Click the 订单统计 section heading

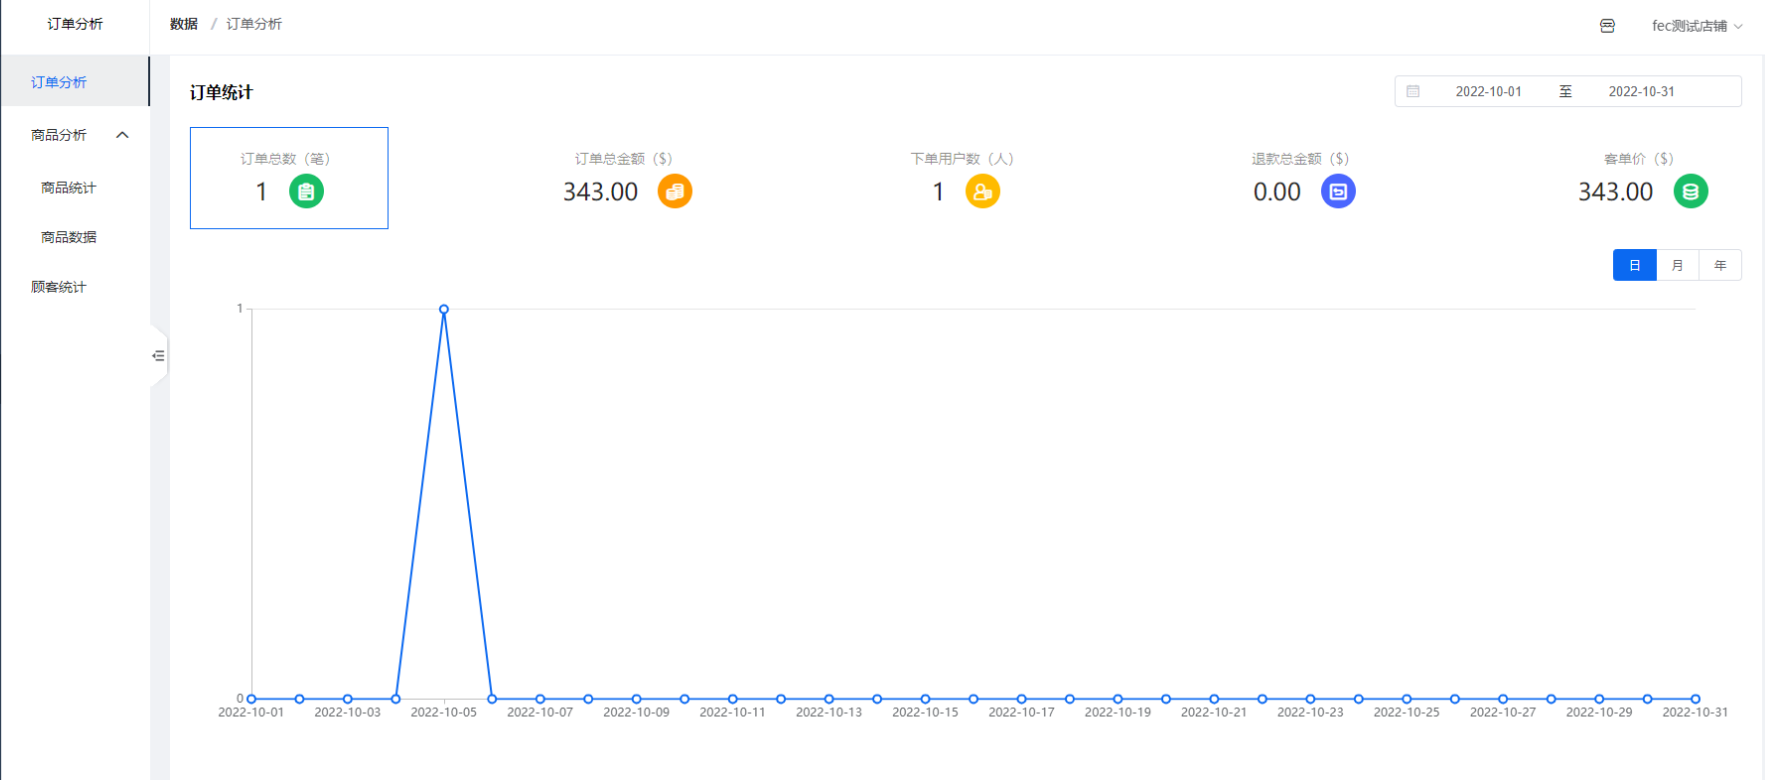pos(221,92)
